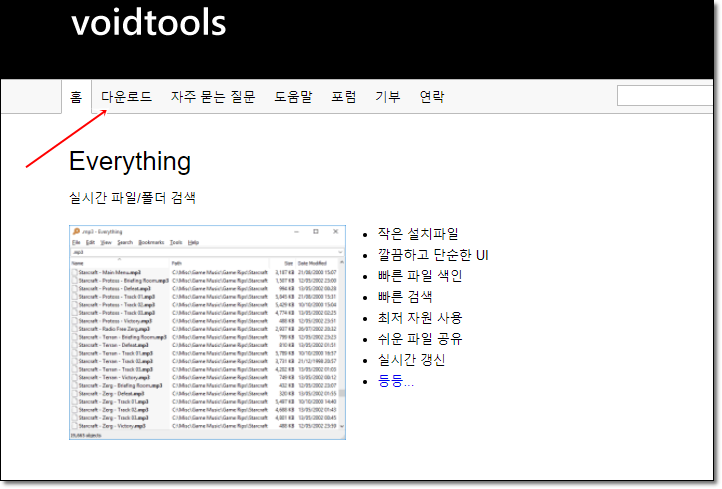Click the 빠른 파일 색인 list item
Screen dimensions: 722x489
420,275
